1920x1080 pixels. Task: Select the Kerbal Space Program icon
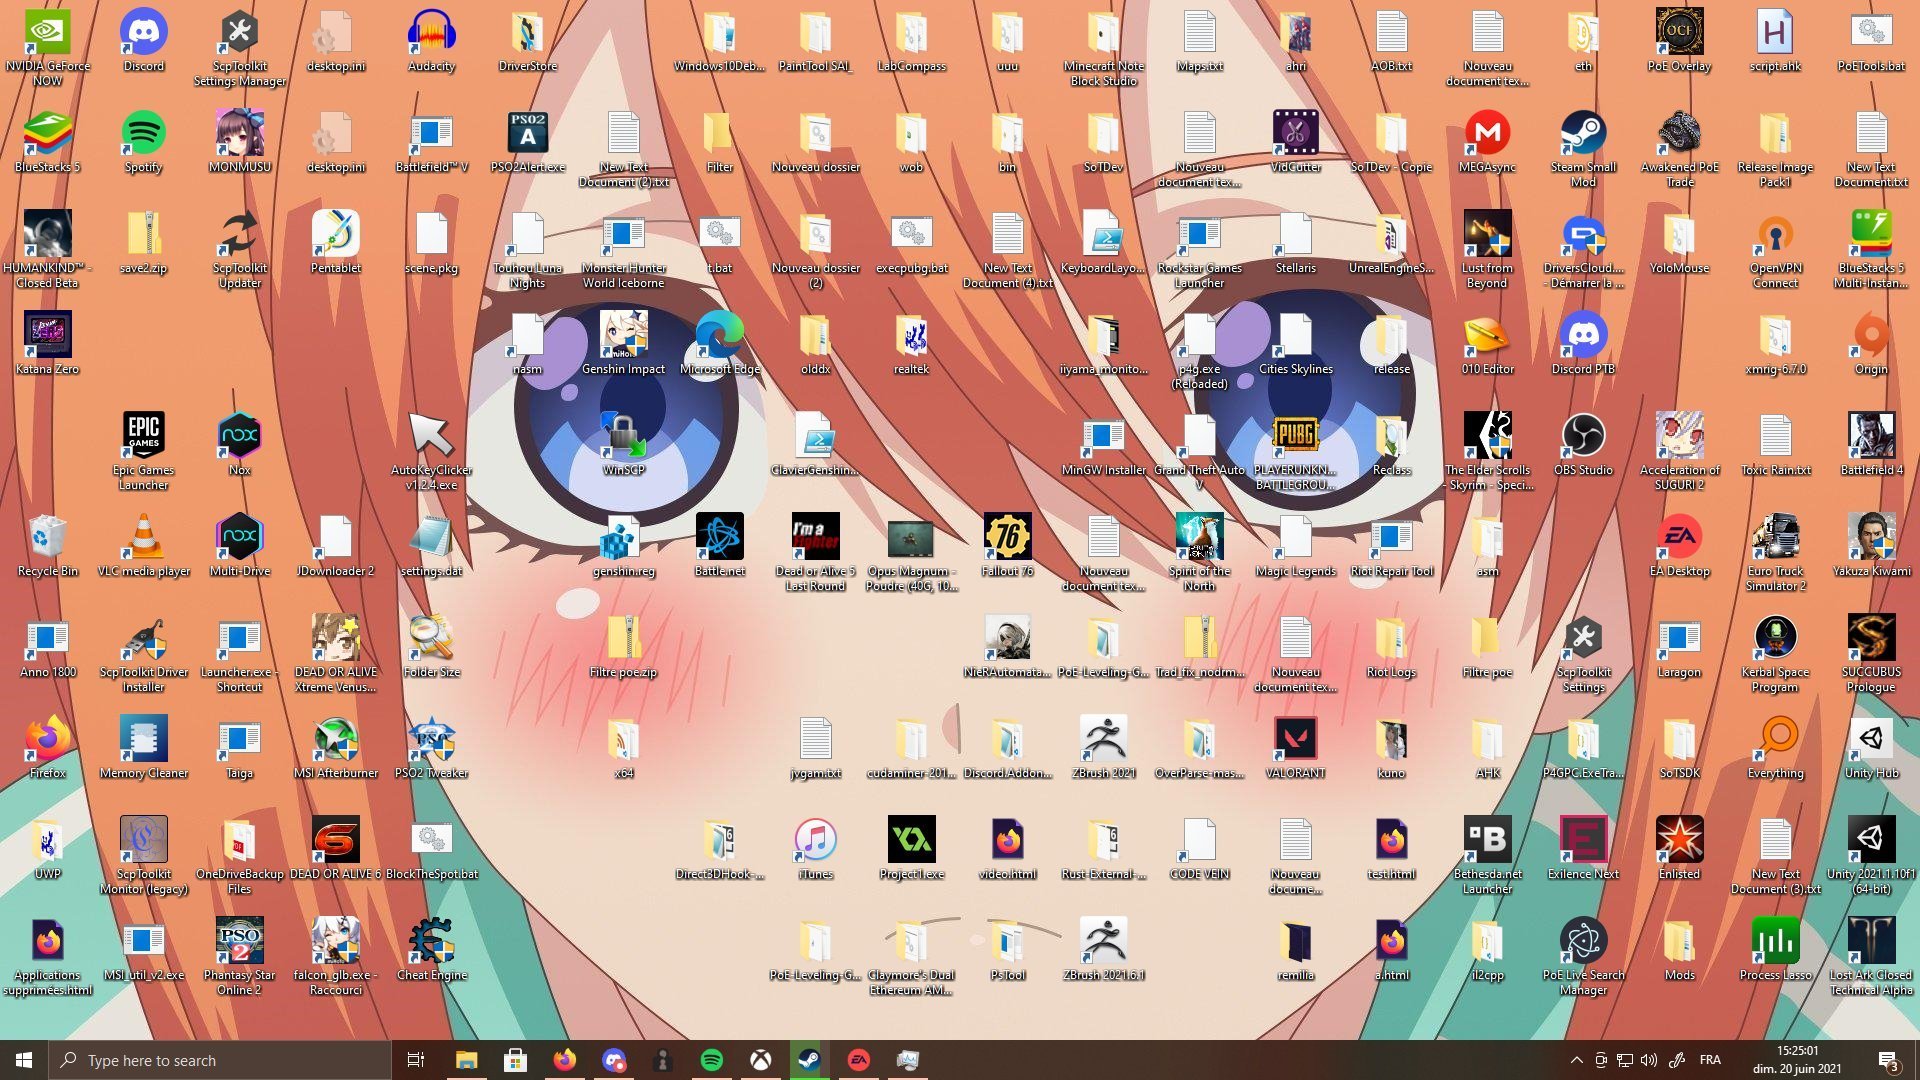point(1776,654)
